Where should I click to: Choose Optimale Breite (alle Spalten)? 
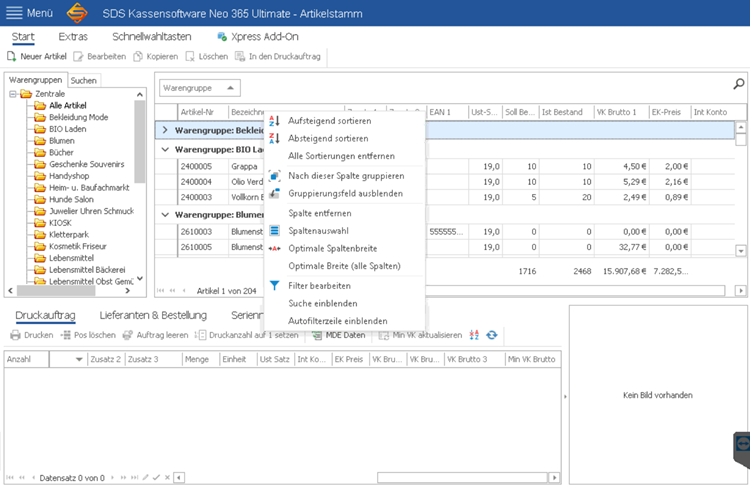click(344, 266)
